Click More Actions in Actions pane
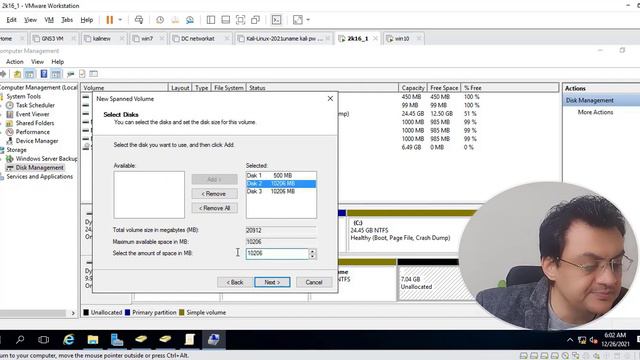 click(x=595, y=112)
